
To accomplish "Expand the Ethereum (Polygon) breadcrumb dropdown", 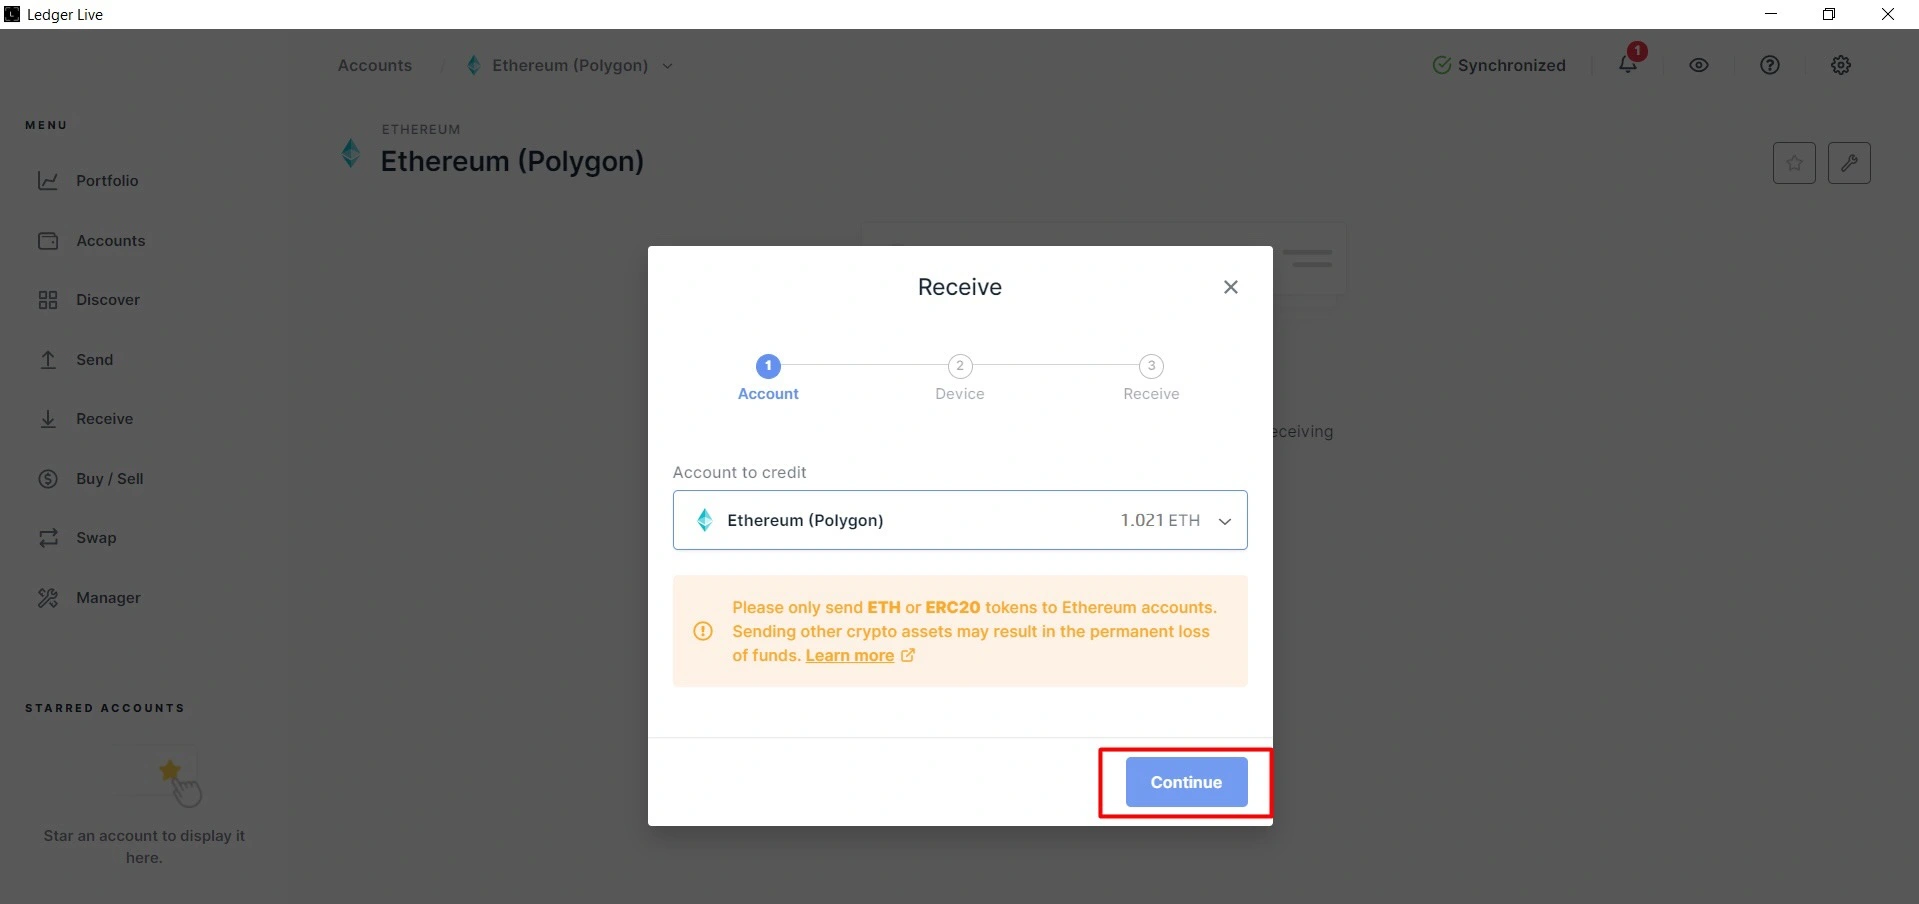I will (668, 66).
